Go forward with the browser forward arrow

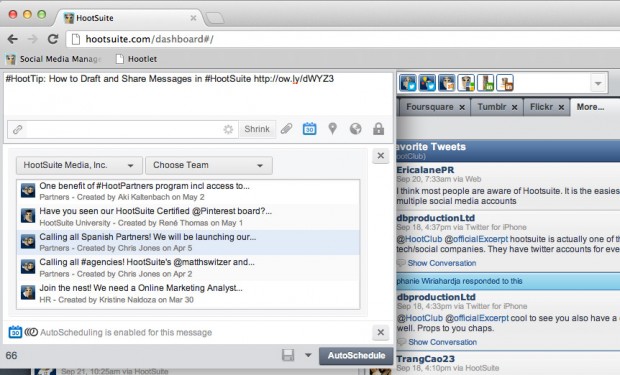(x=32, y=39)
